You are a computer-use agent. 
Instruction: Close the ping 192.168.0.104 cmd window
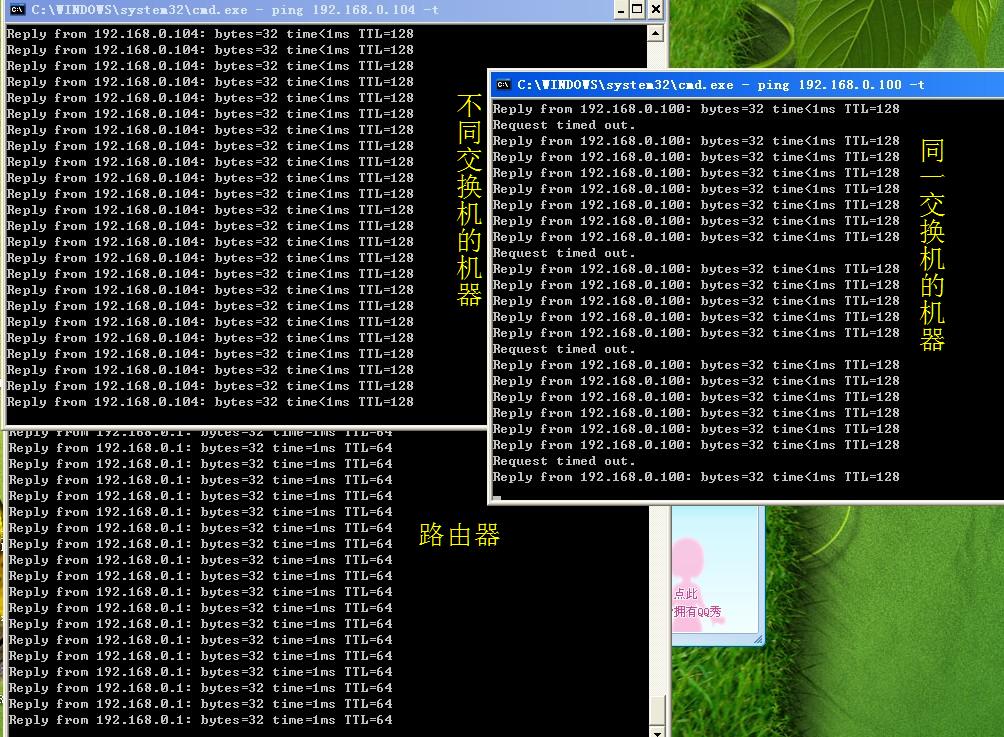click(655, 10)
